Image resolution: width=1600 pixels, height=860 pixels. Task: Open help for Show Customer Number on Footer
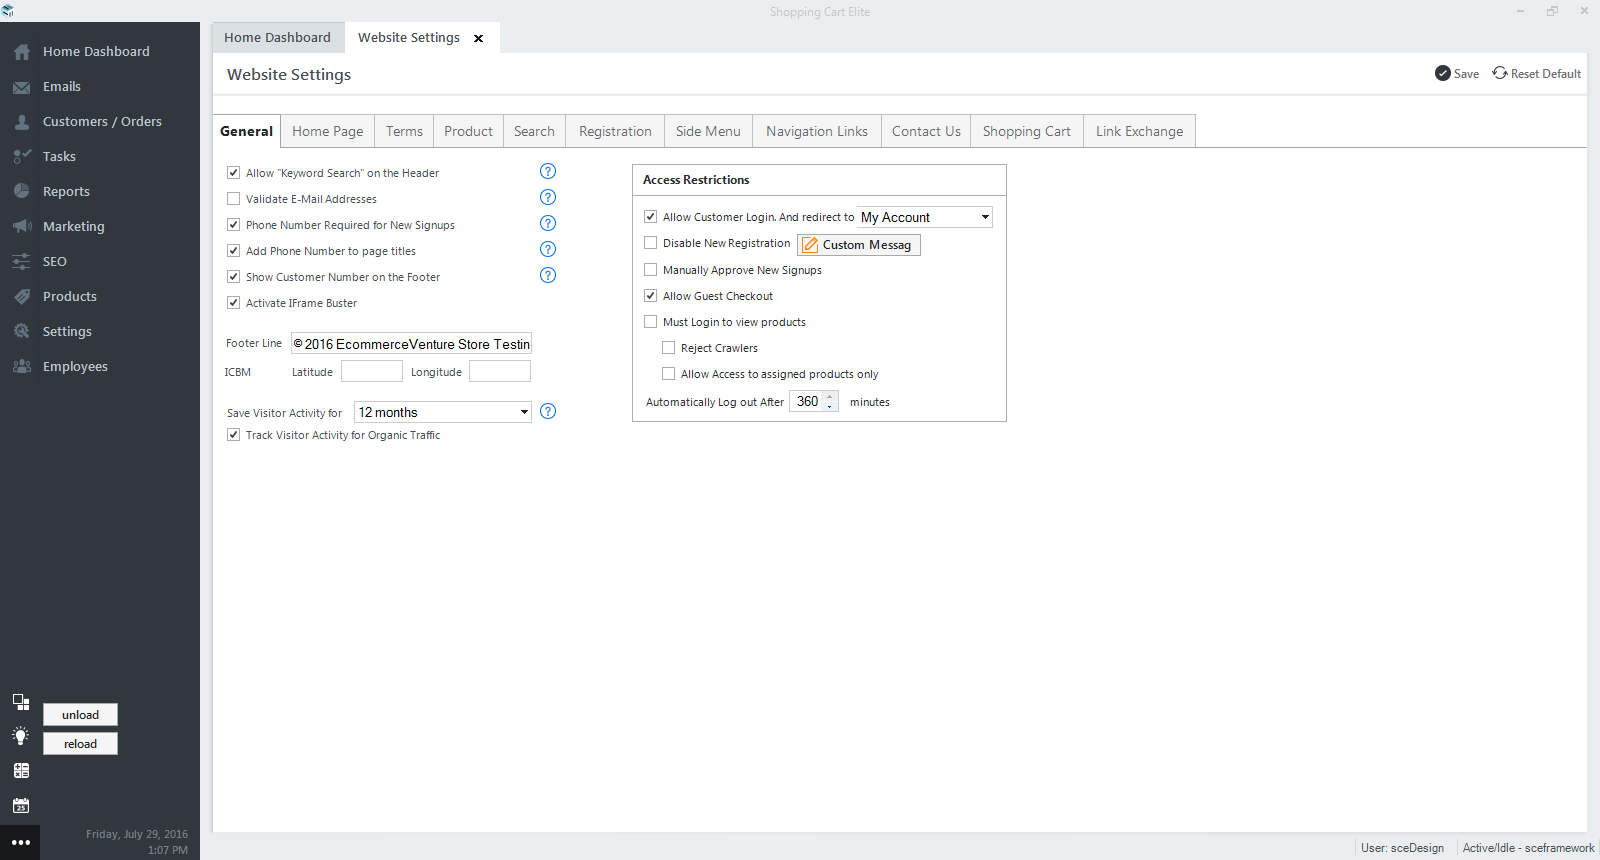pos(548,275)
